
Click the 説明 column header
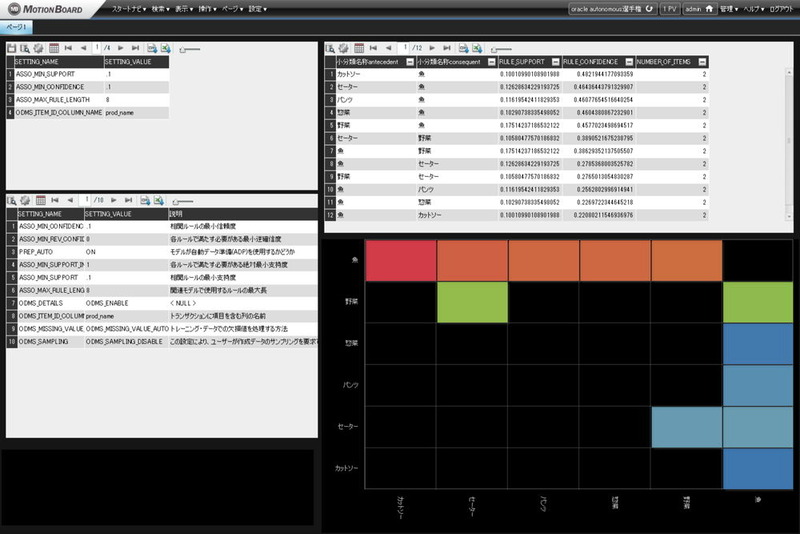coord(243,214)
